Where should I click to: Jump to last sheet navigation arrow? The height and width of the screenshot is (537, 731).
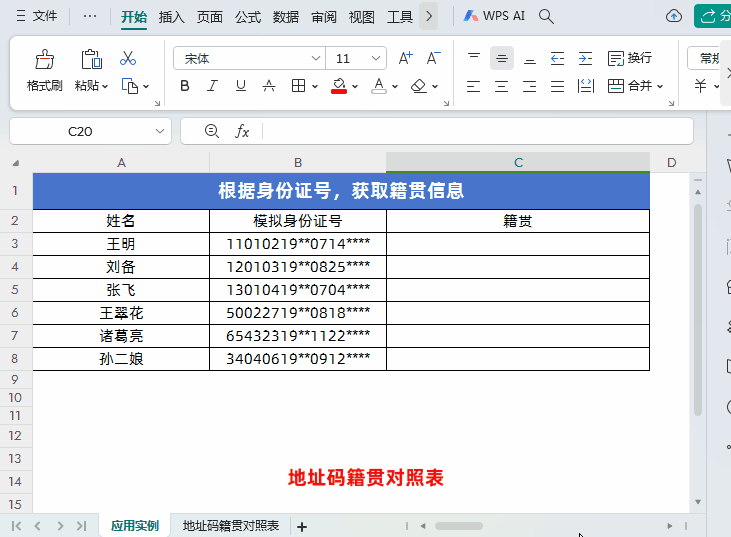[82, 526]
